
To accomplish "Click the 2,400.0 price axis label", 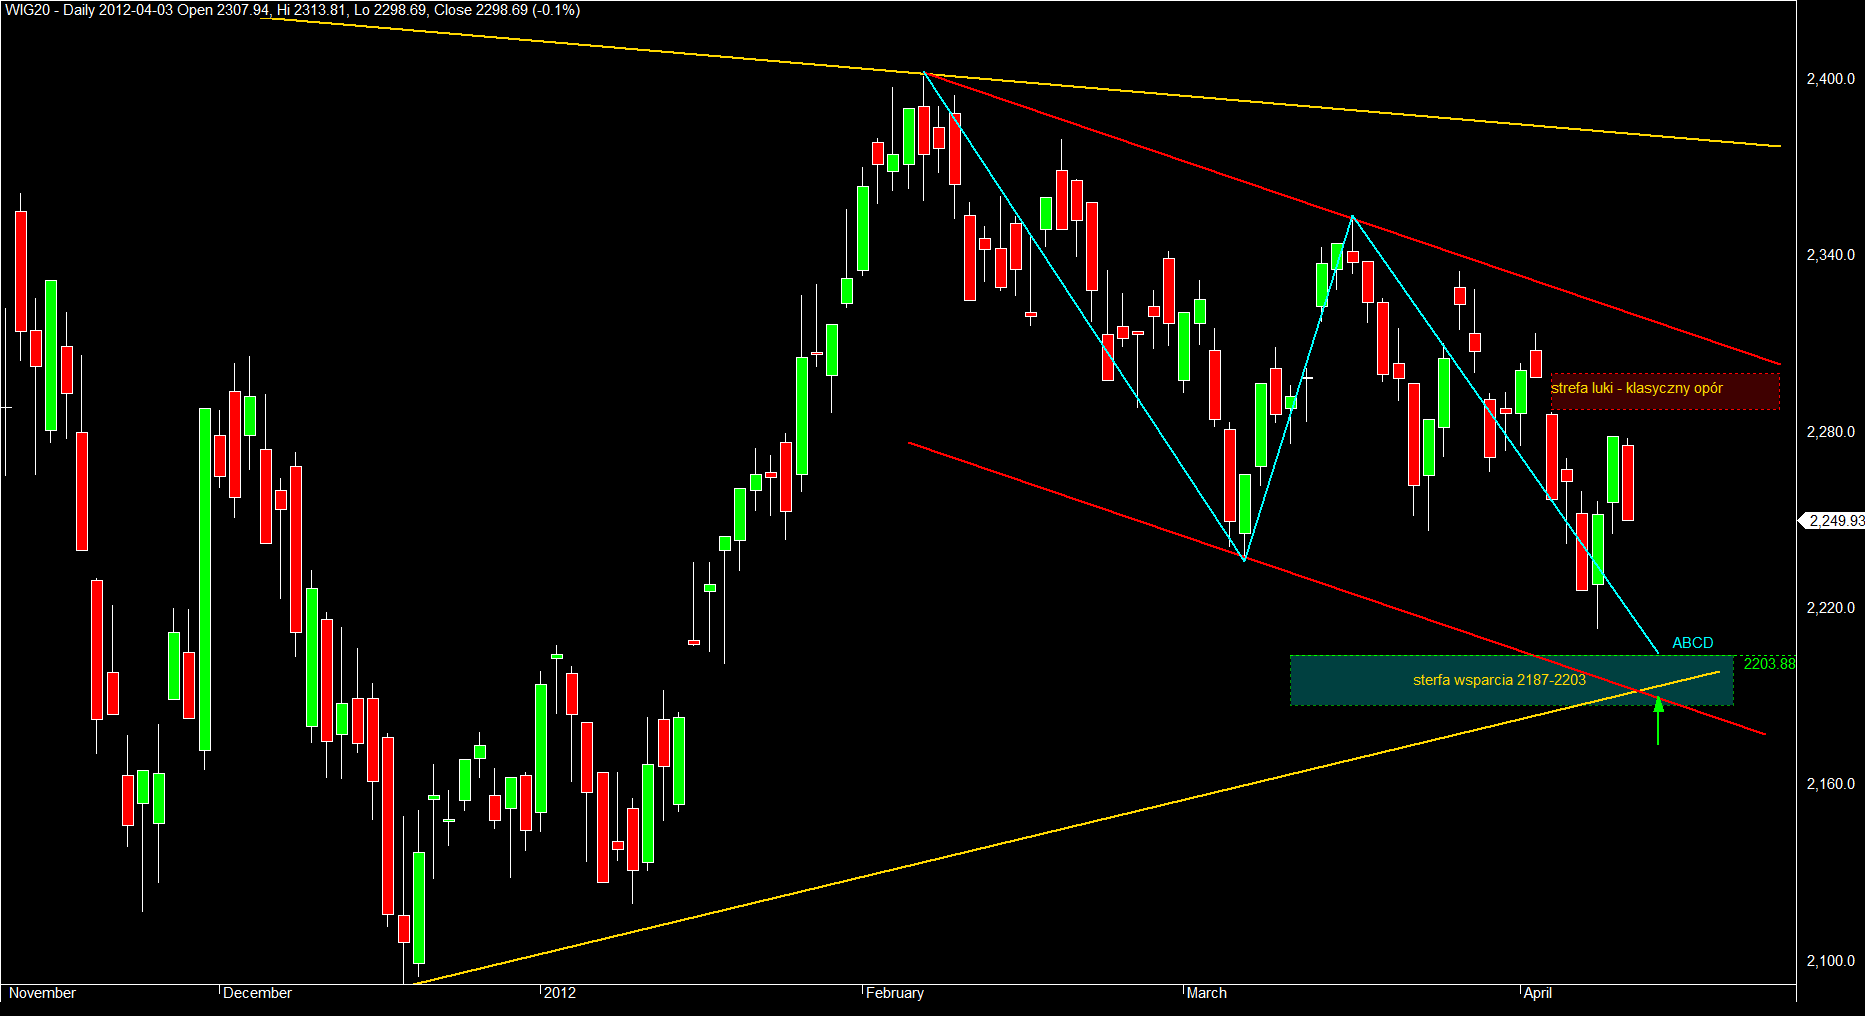I will pos(1830,79).
